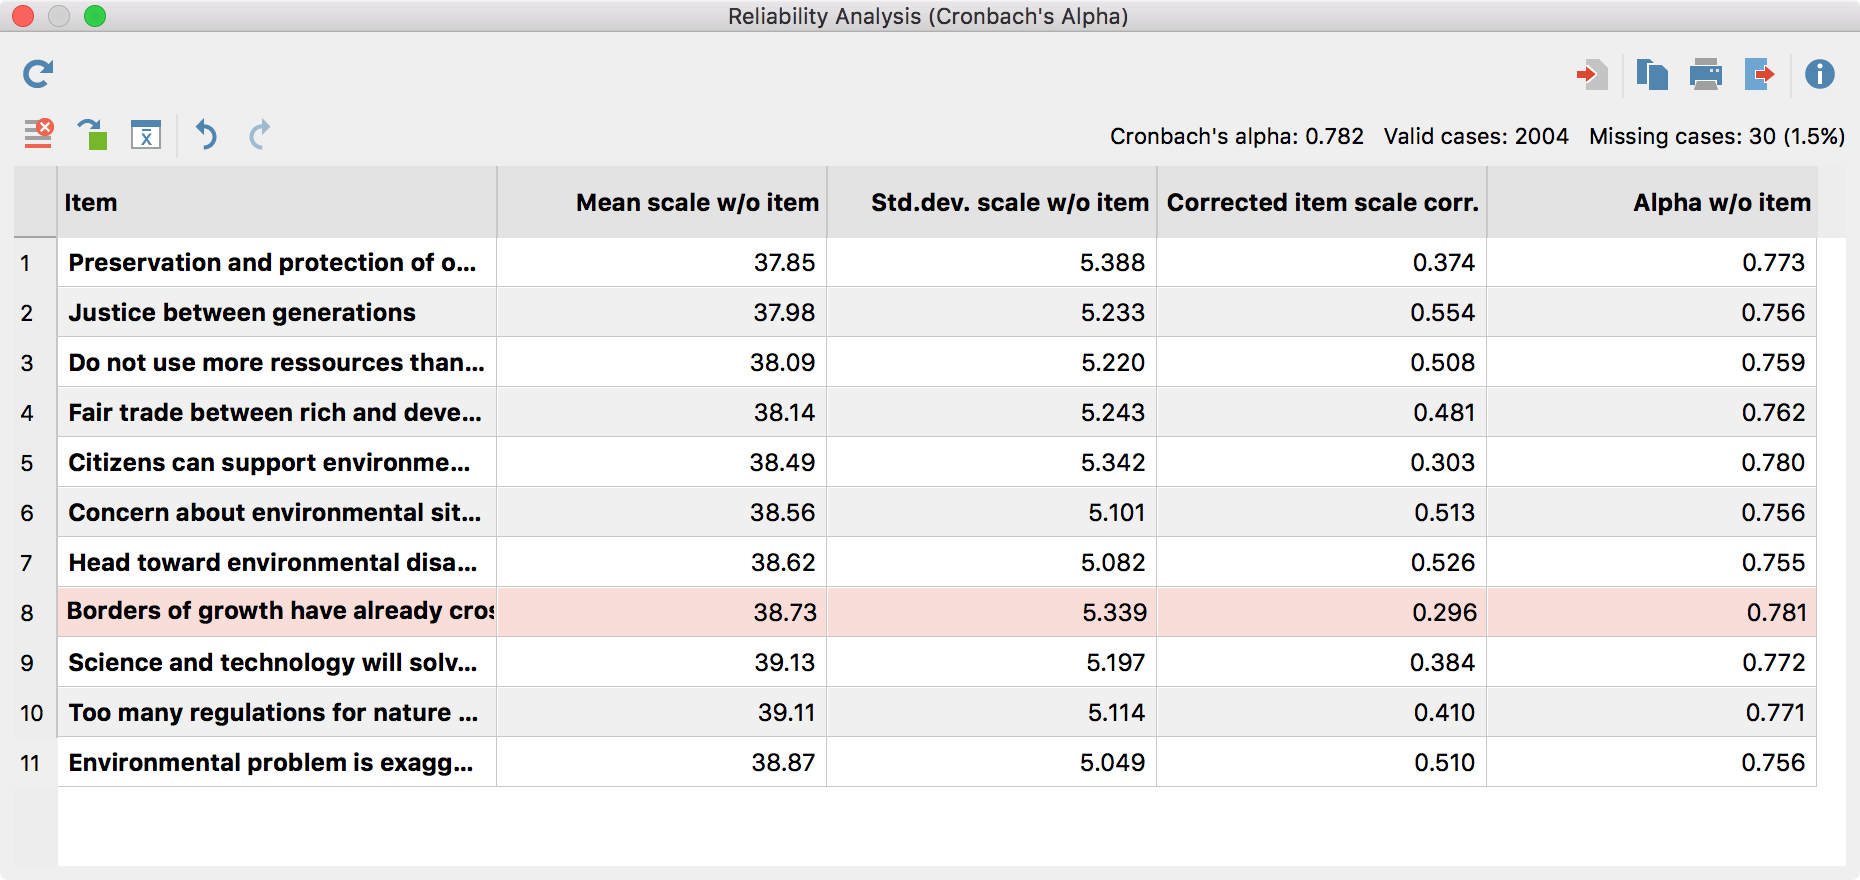Select the Justice between generations row
Viewport: 1860px width, 880px height.
(x=242, y=313)
